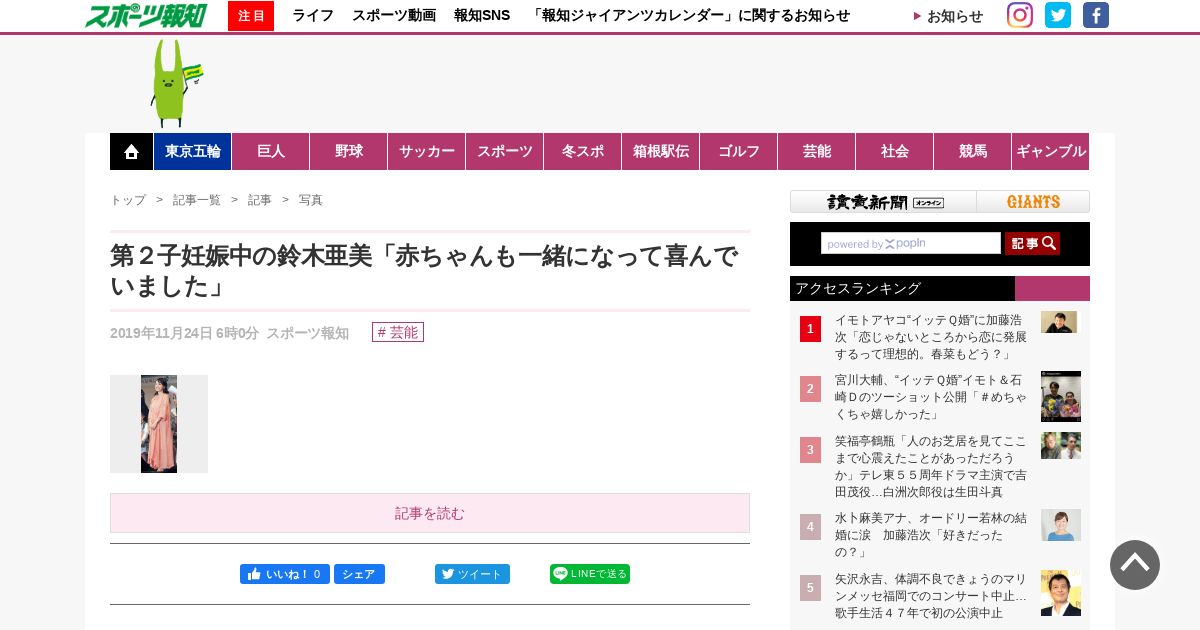Open the サッカー section
Screen dimensions: 1200x630
(427, 152)
